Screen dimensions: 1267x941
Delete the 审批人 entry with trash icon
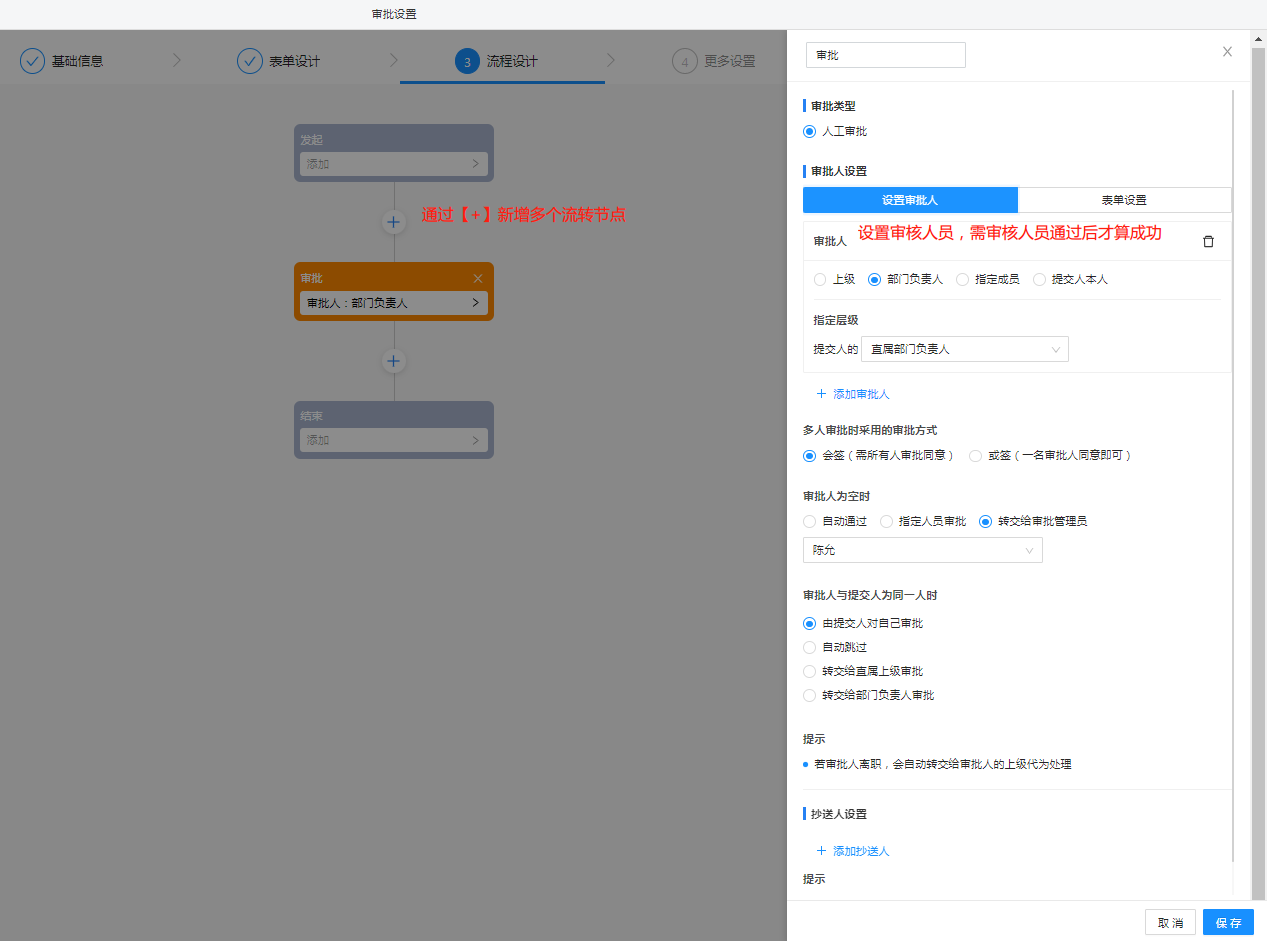(x=1208, y=241)
